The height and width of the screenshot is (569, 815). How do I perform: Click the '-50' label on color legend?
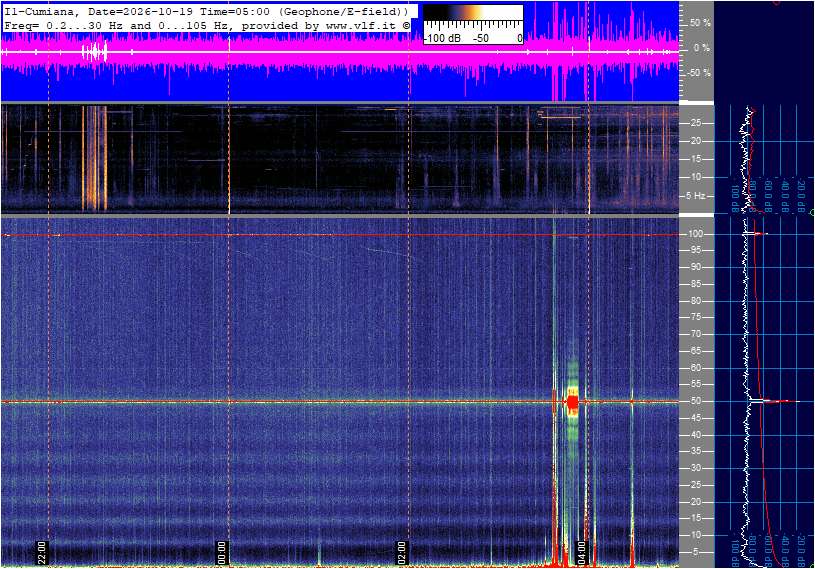coord(481,38)
